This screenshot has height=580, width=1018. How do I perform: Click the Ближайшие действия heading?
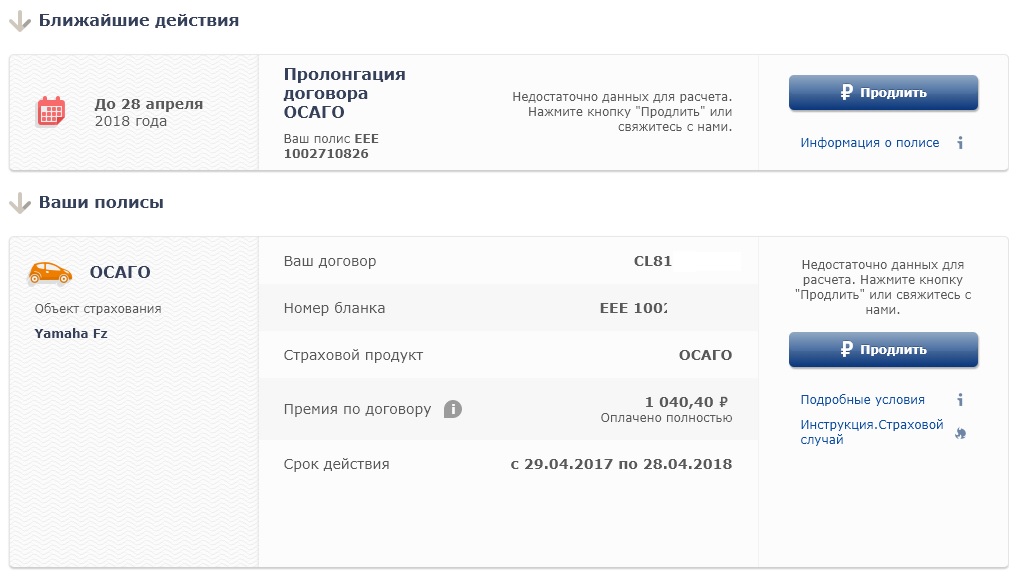click(138, 20)
